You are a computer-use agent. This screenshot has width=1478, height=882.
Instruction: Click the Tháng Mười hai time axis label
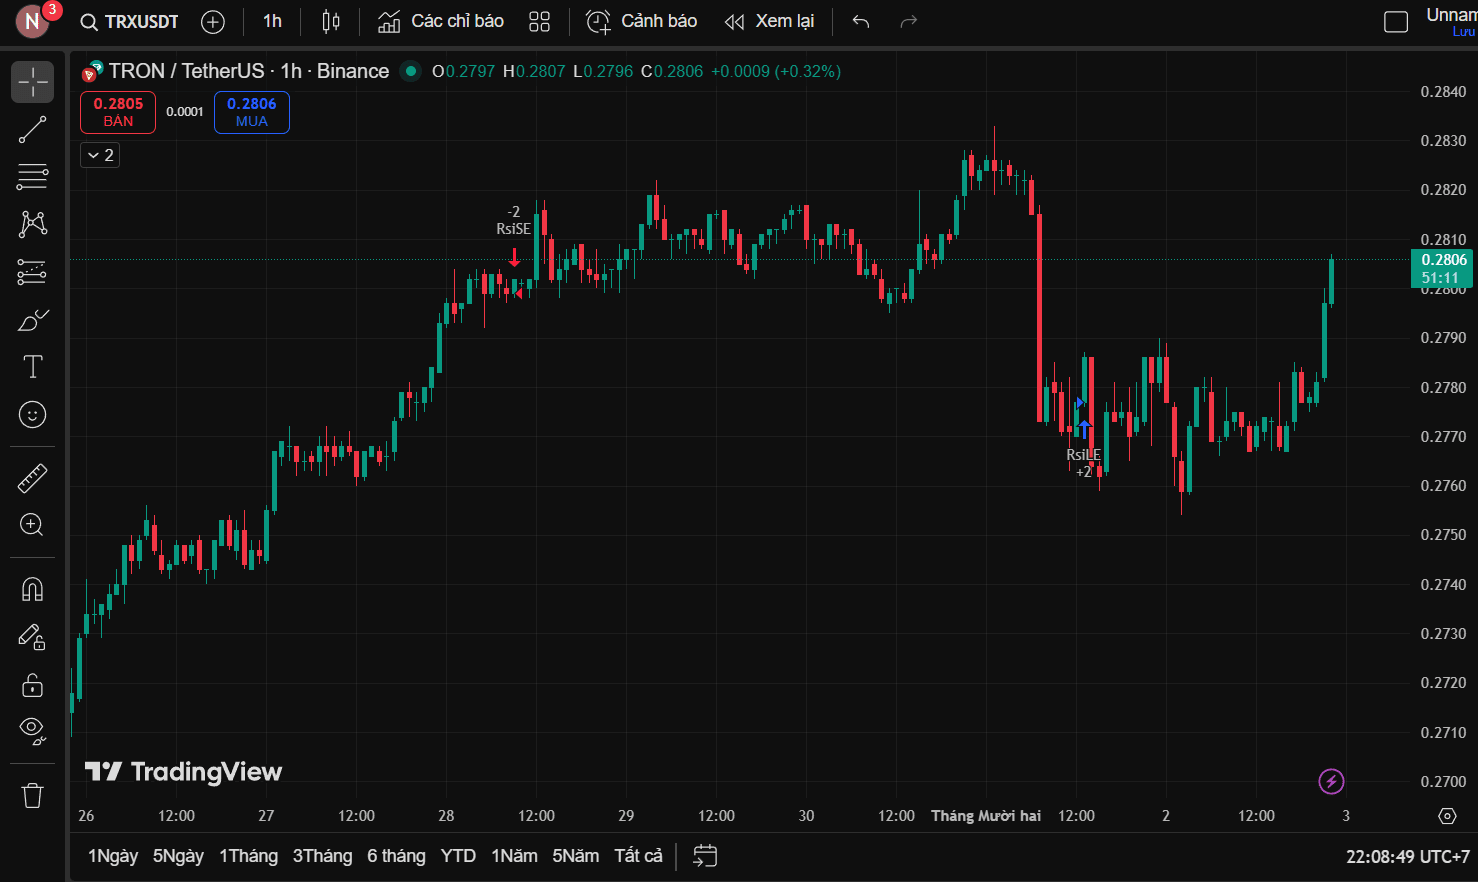[986, 816]
